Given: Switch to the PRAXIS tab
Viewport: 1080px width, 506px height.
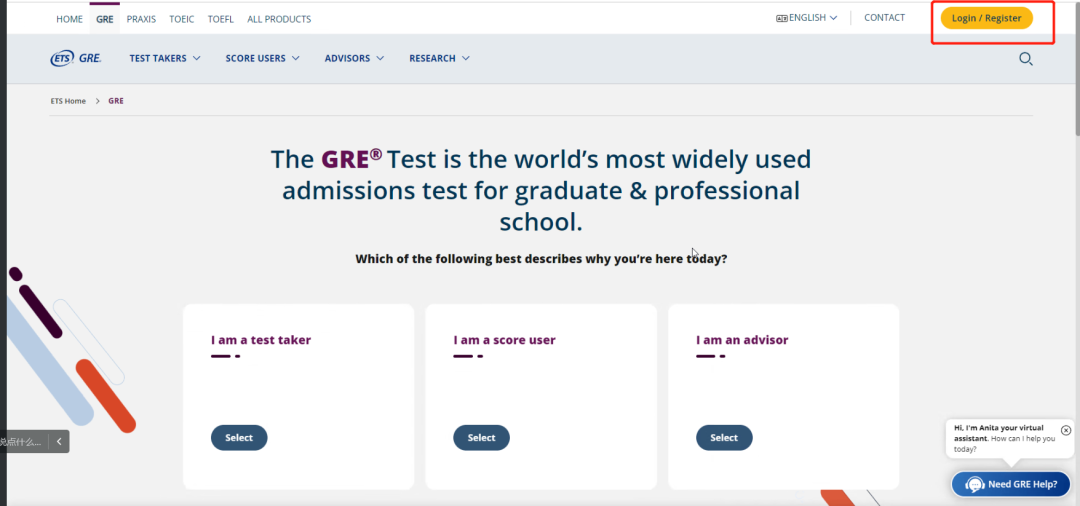Looking at the screenshot, I should click(141, 19).
